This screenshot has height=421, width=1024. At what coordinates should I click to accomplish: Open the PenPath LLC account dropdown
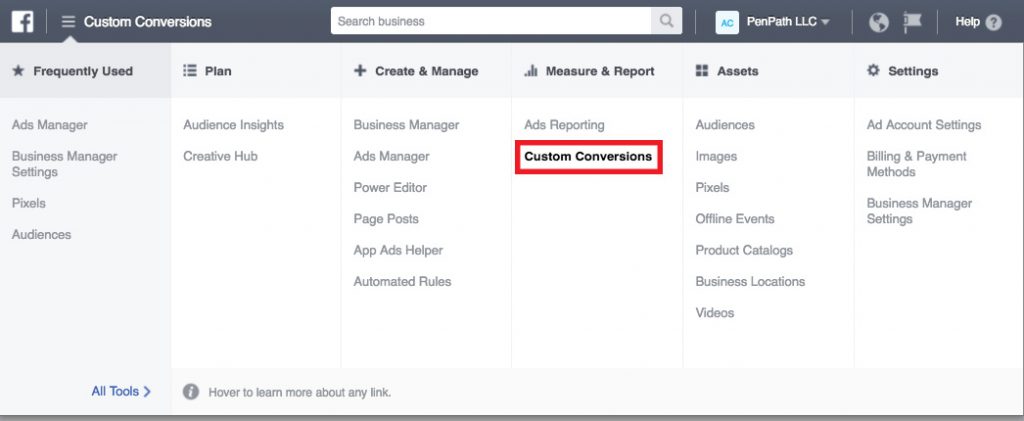(x=788, y=22)
